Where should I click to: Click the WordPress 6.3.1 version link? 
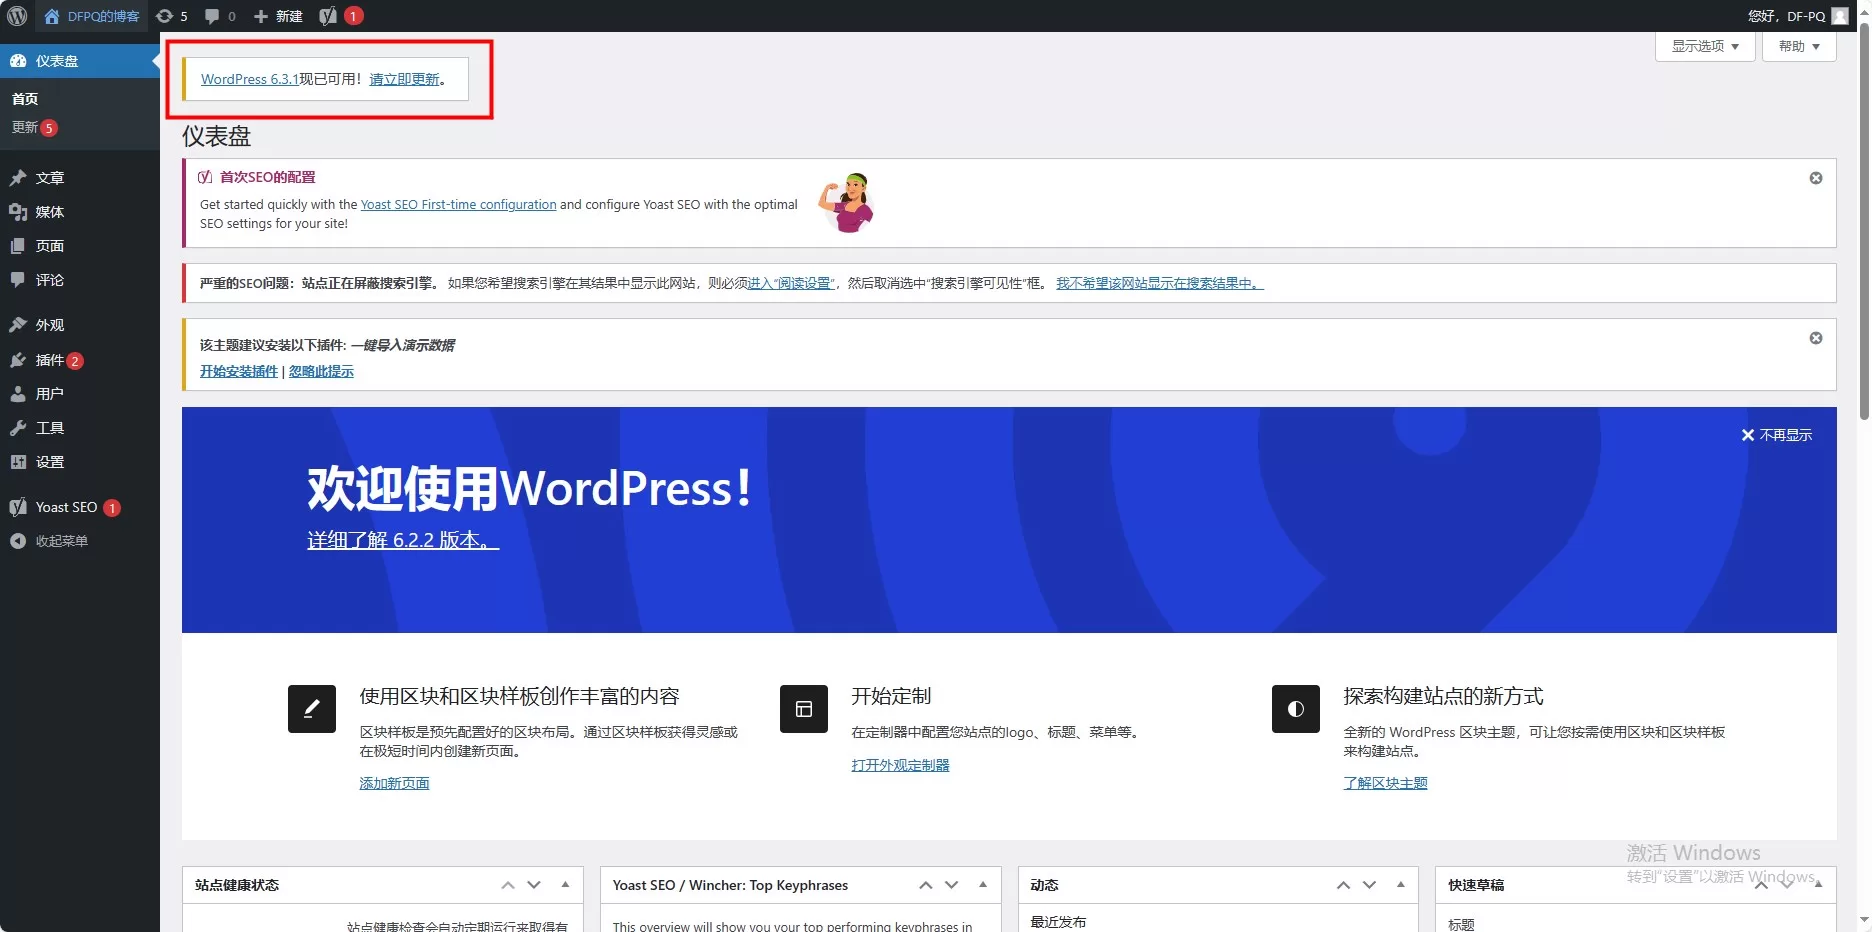[x=250, y=79]
